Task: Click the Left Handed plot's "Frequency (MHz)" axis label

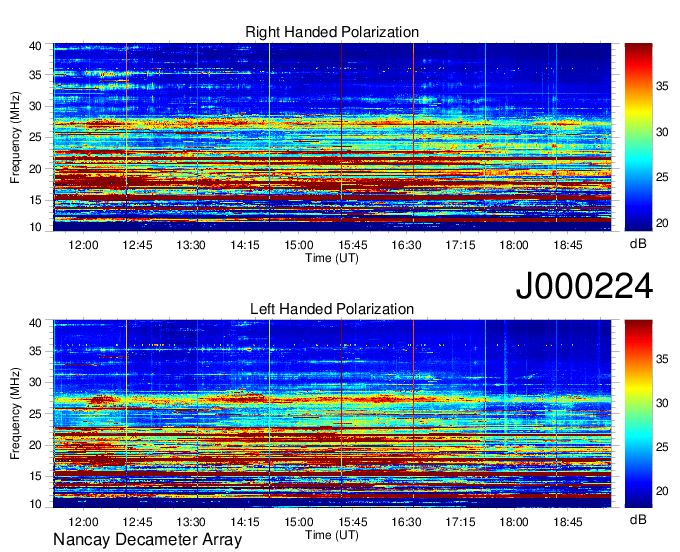Action: (x=15, y=414)
